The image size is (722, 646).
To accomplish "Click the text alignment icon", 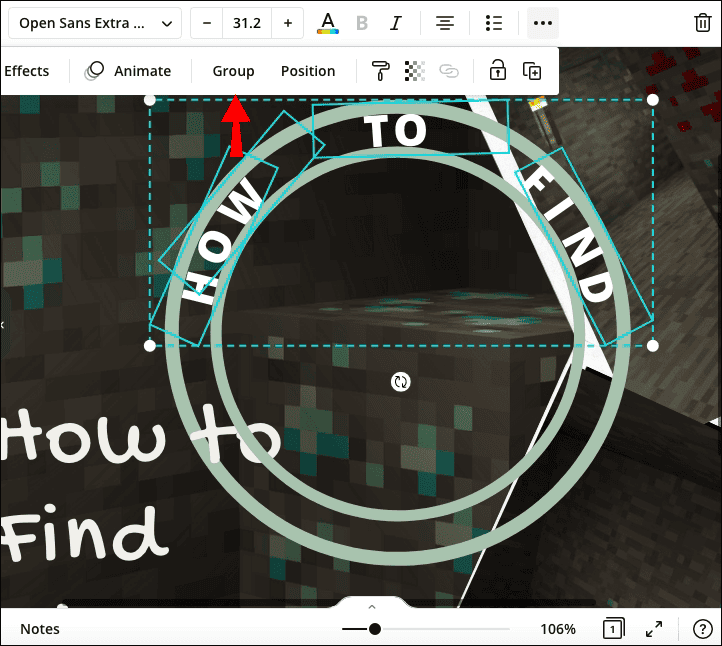I will [445, 23].
